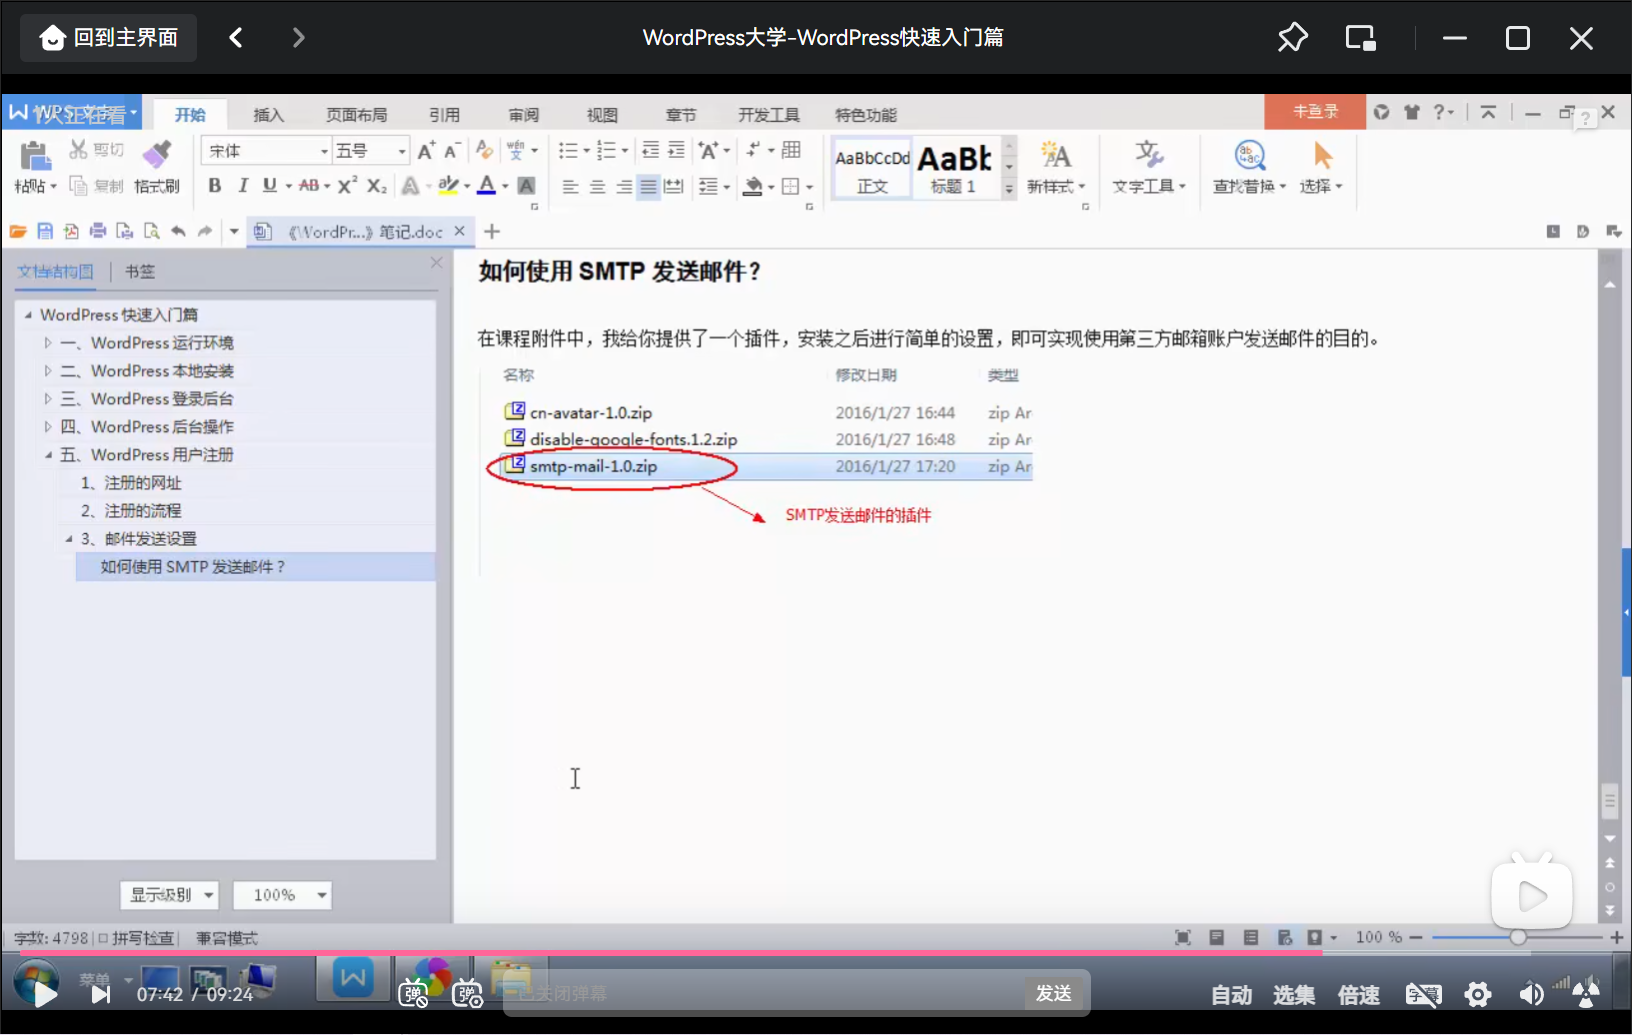The width and height of the screenshot is (1632, 1035).
Task: Click the Select tool icon
Action: (x=1321, y=156)
